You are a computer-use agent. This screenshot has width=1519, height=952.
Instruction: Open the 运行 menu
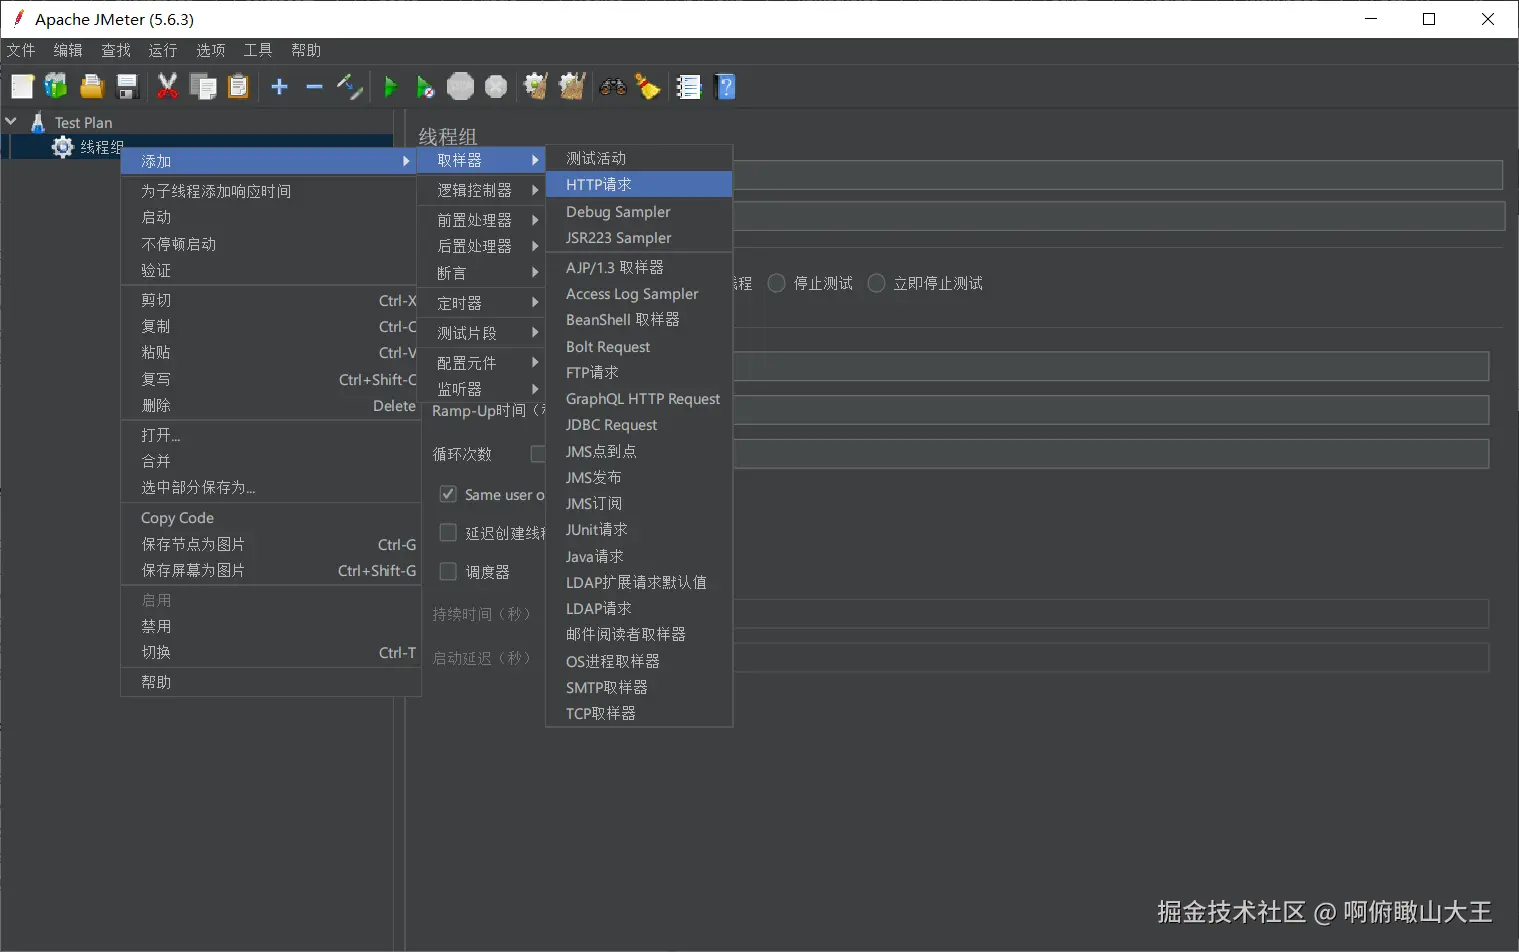point(163,50)
